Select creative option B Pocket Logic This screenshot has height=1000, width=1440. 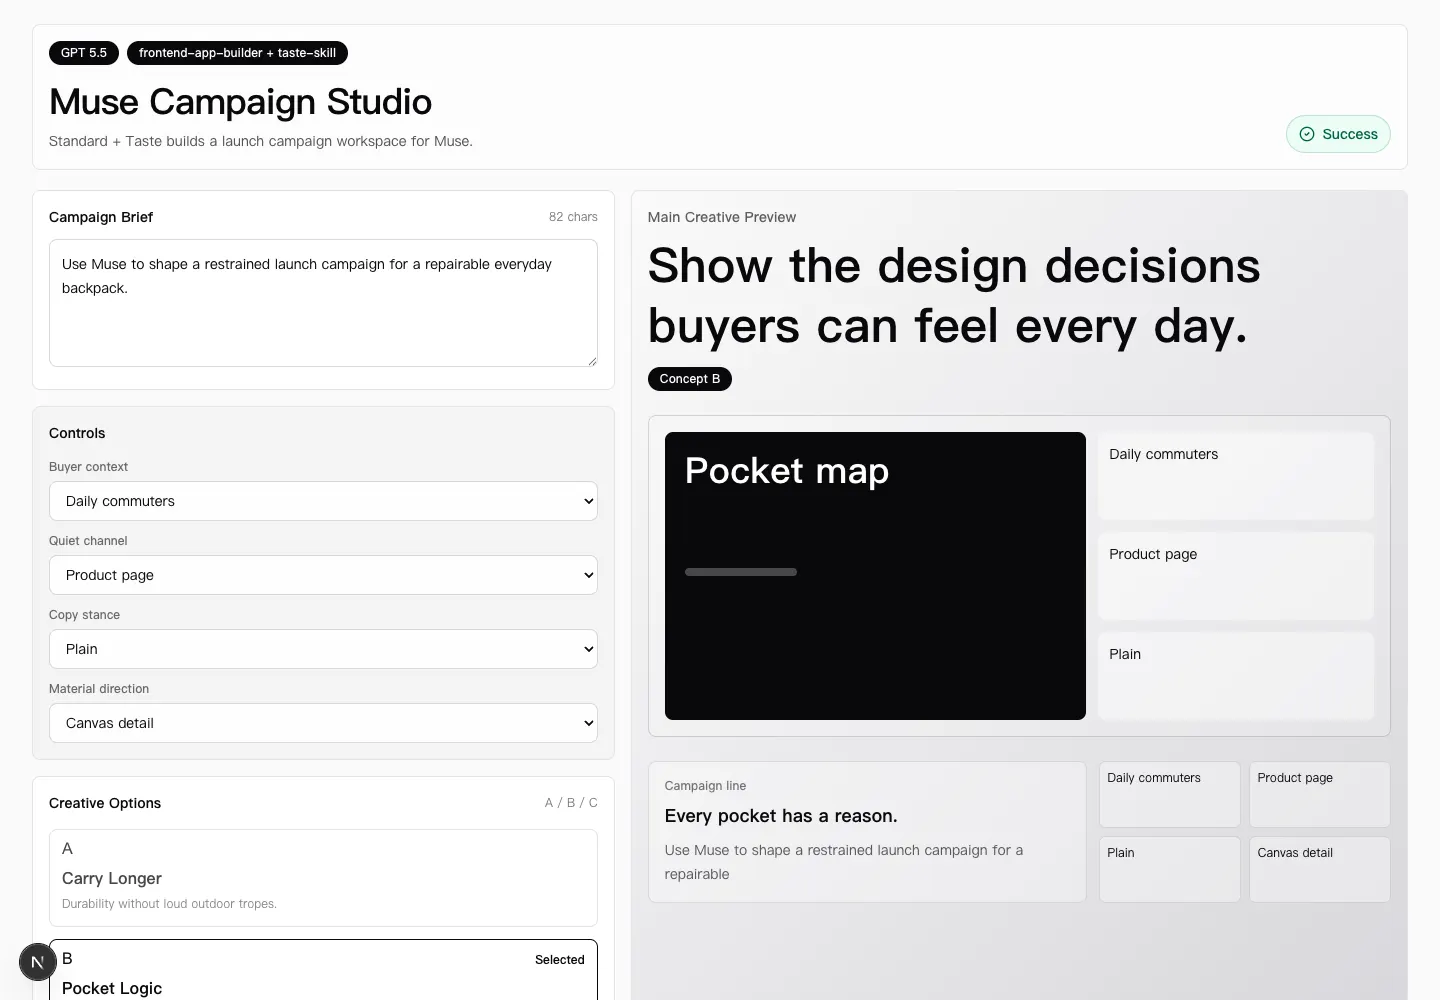point(323,970)
